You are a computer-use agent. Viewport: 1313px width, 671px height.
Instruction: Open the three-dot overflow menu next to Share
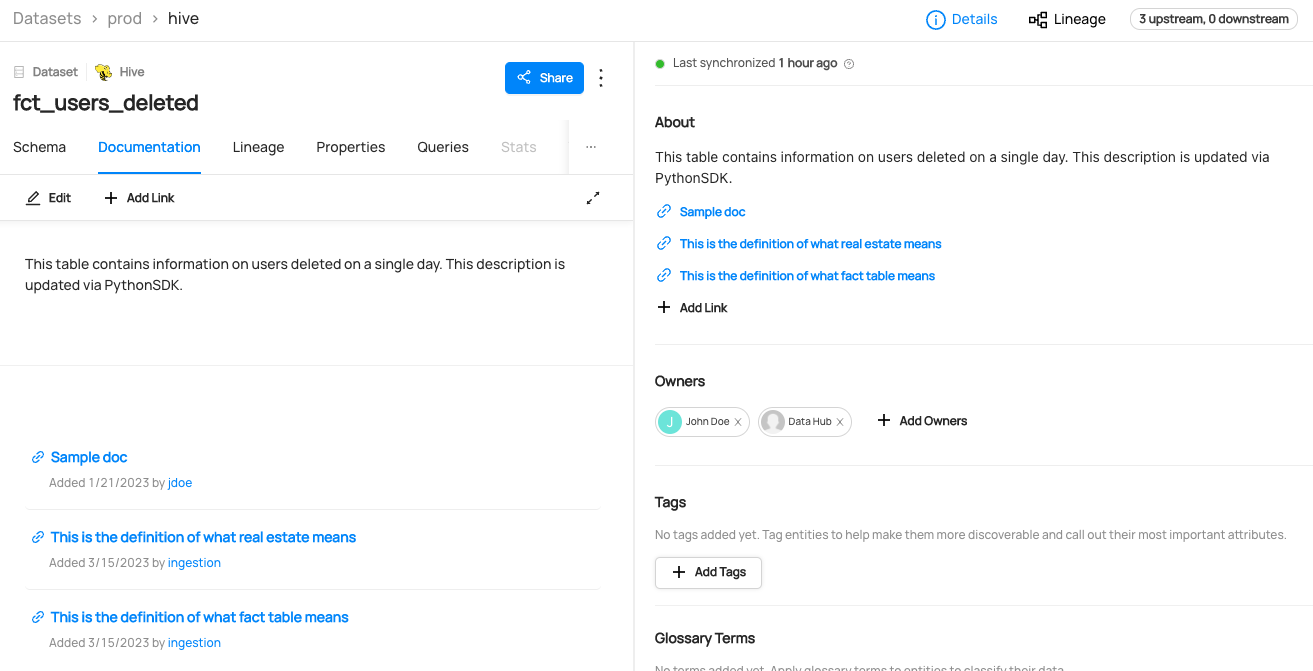click(601, 77)
